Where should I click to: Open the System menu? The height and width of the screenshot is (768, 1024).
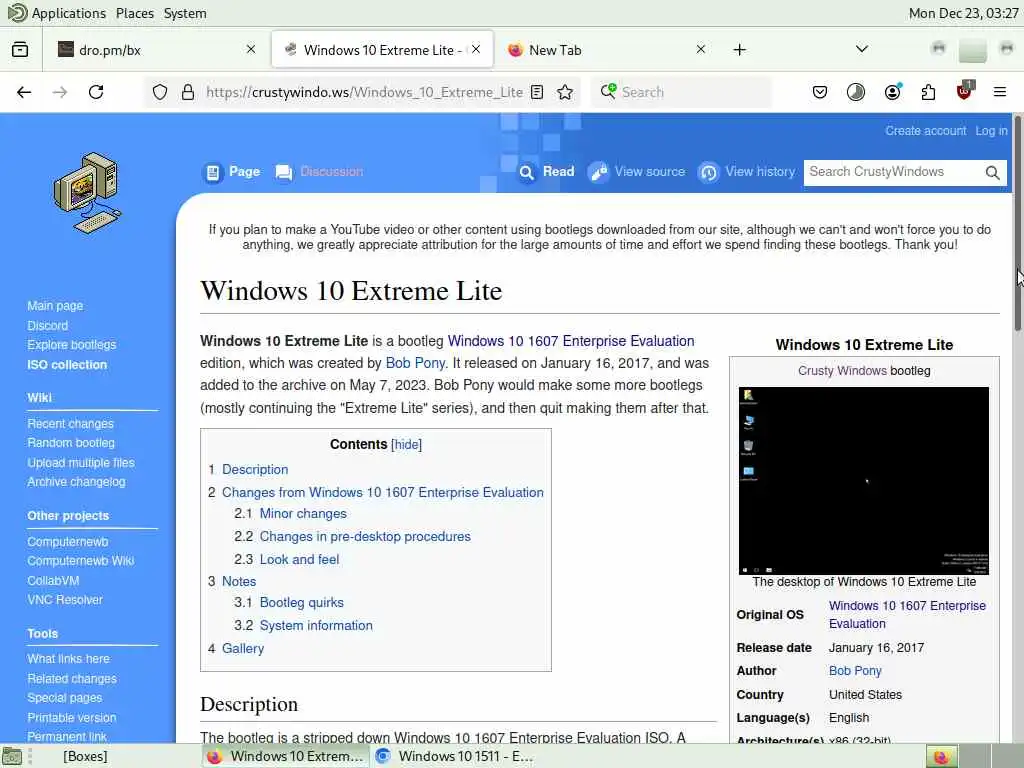[185, 13]
